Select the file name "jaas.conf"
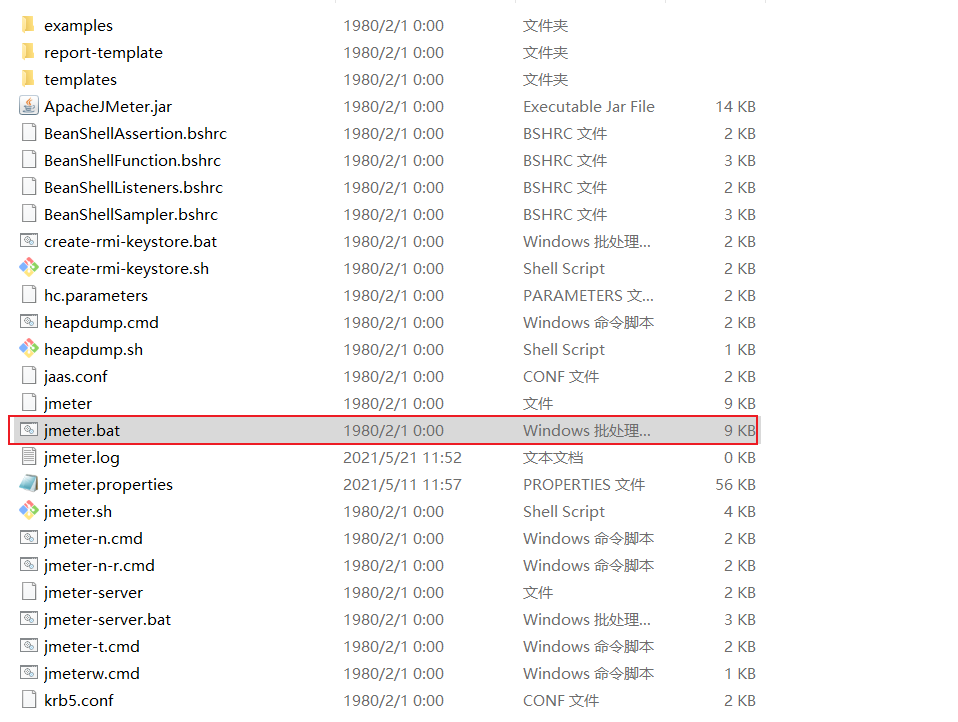 76,376
